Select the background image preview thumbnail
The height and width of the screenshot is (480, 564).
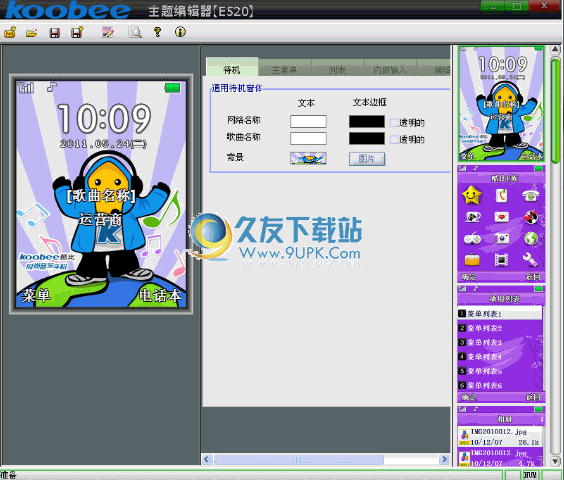click(x=308, y=158)
